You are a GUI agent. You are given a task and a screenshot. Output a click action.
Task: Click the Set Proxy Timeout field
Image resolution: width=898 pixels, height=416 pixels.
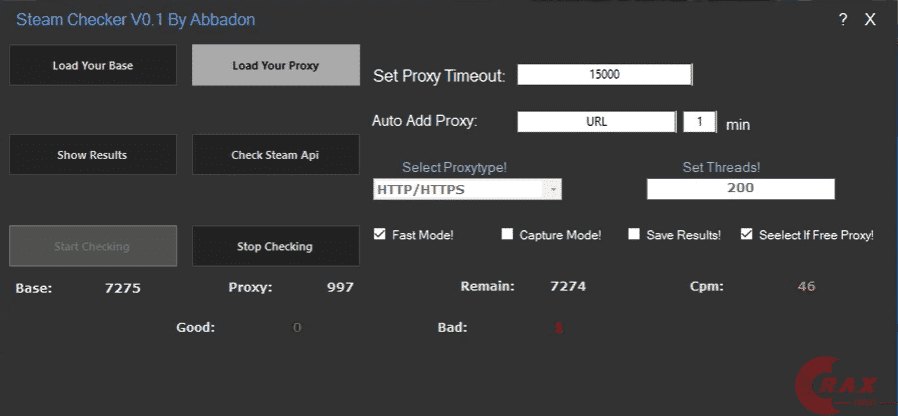click(604, 75)
